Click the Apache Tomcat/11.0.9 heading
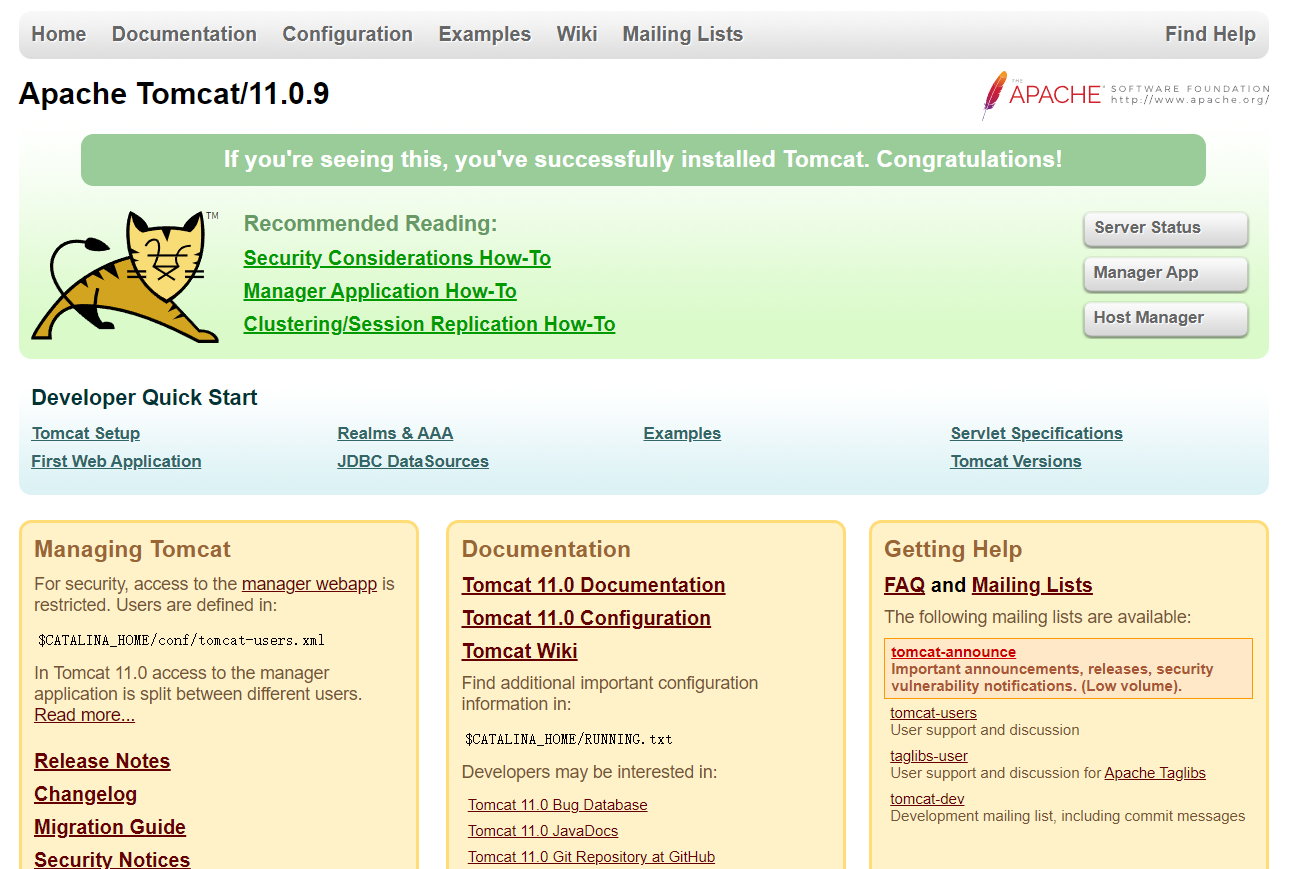This screenshot has width=1289, height=869. tap(174, 94)
